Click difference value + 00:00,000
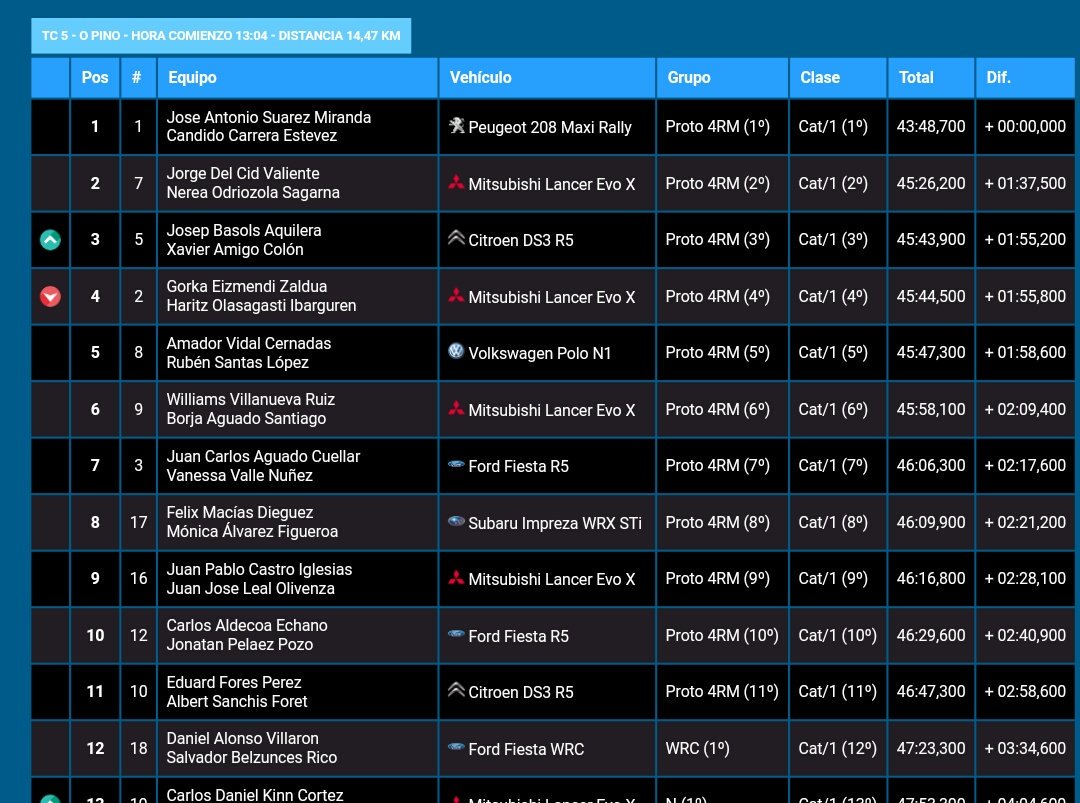 [1025, 127]
